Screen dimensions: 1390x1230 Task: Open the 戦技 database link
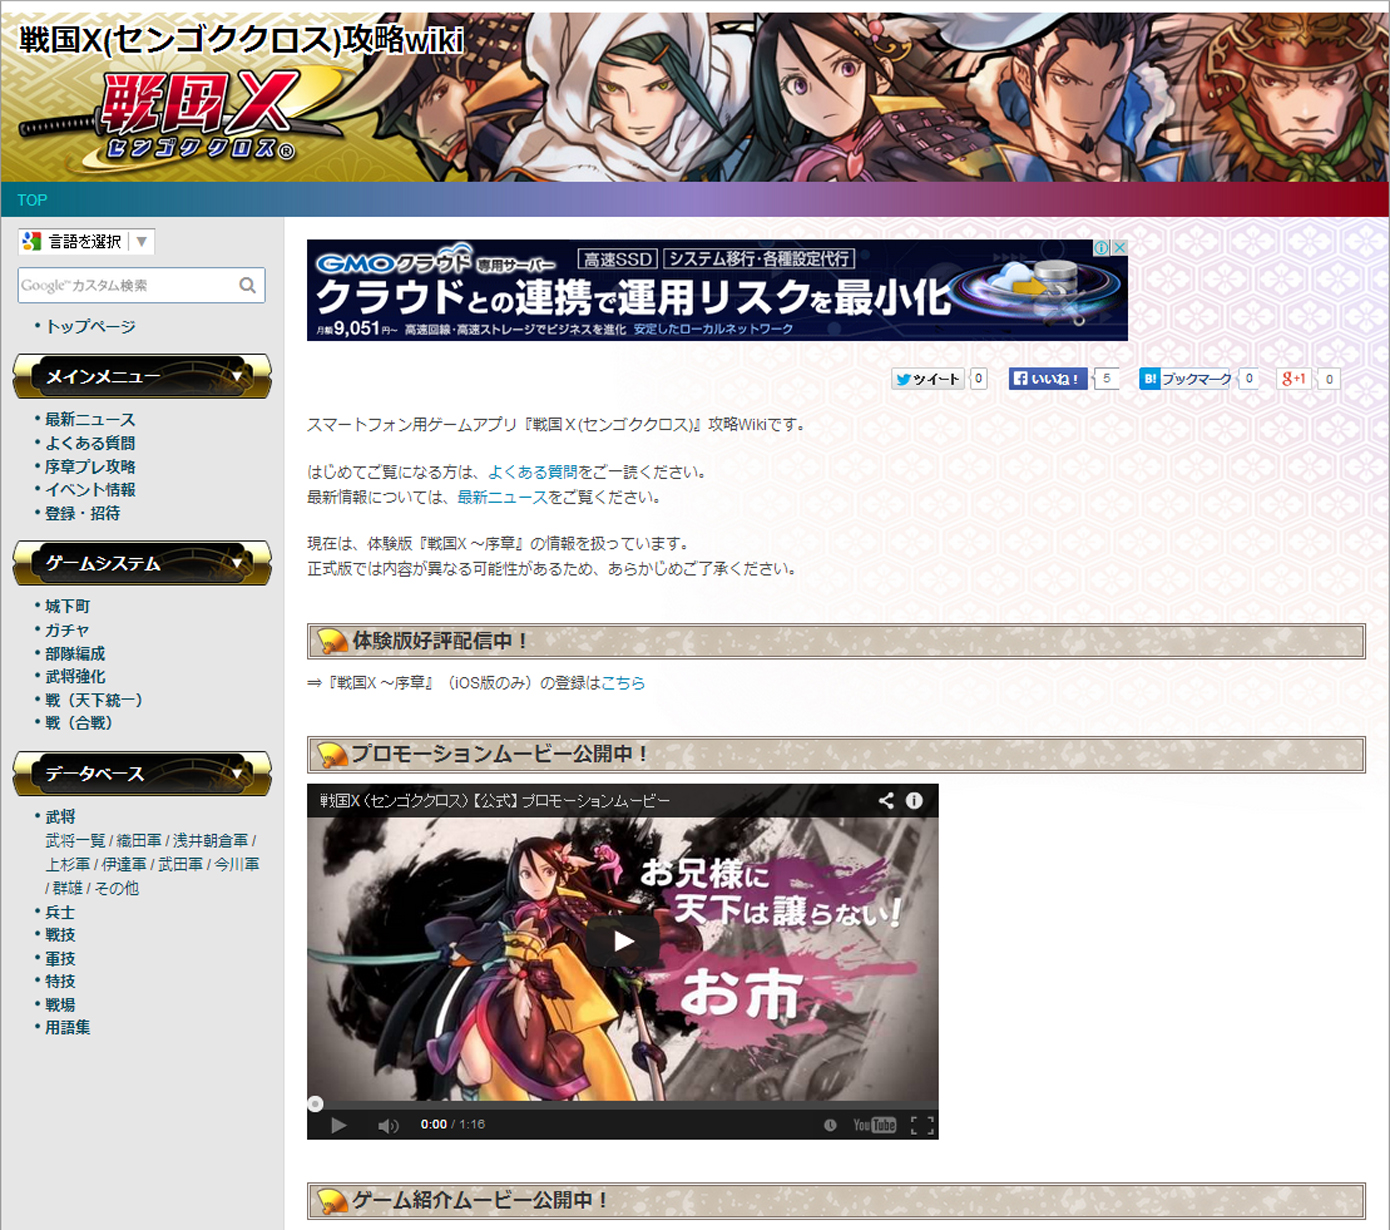tap(60, 935)
